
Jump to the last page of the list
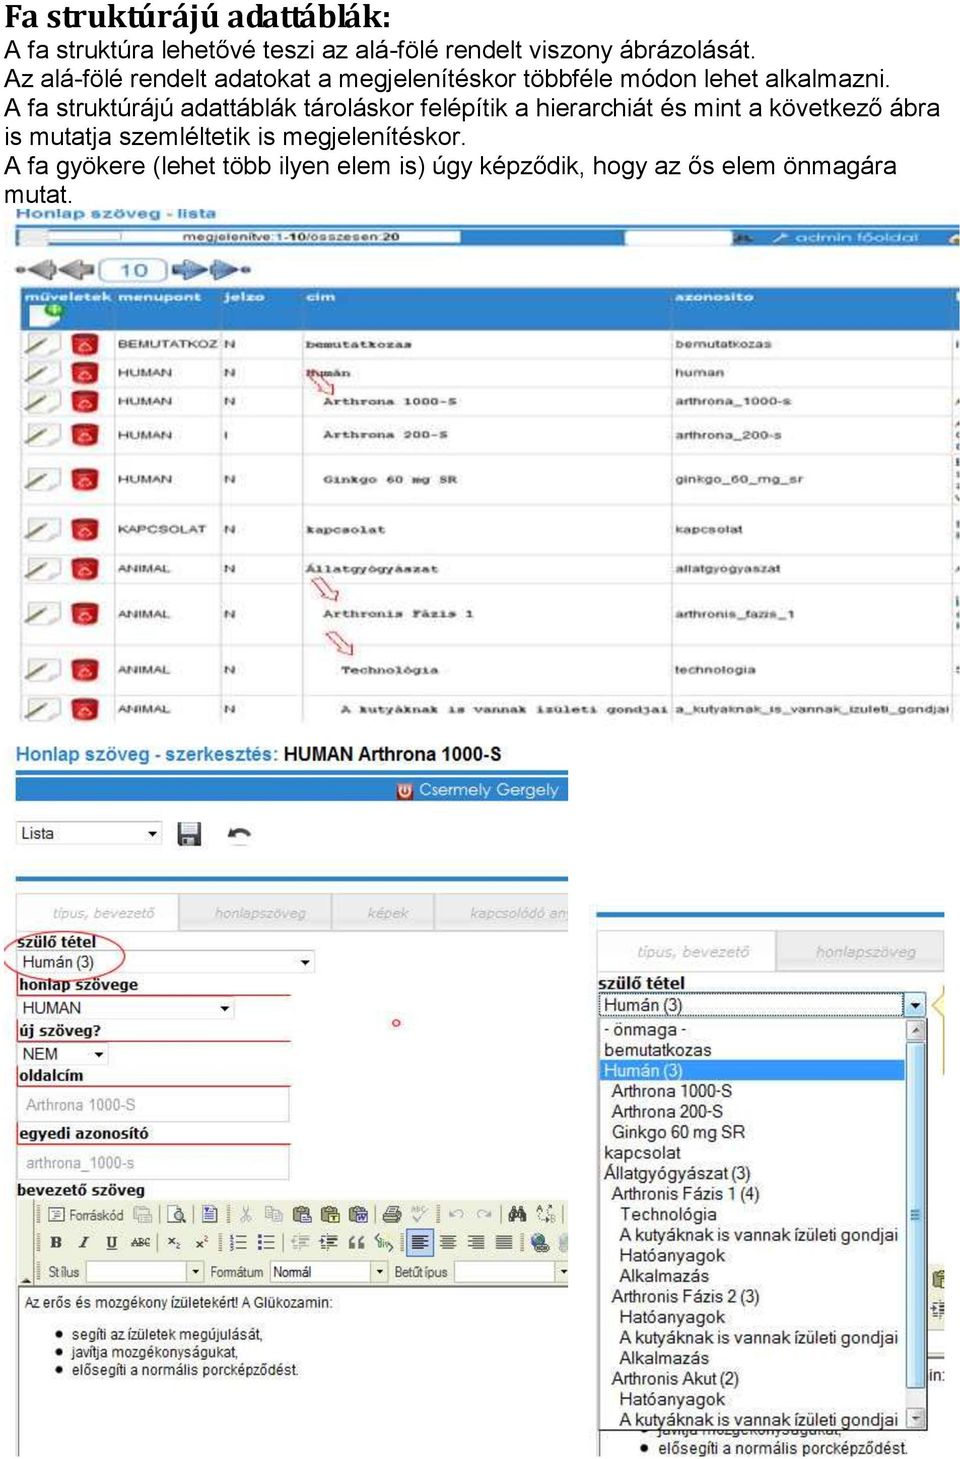[229, 269]
